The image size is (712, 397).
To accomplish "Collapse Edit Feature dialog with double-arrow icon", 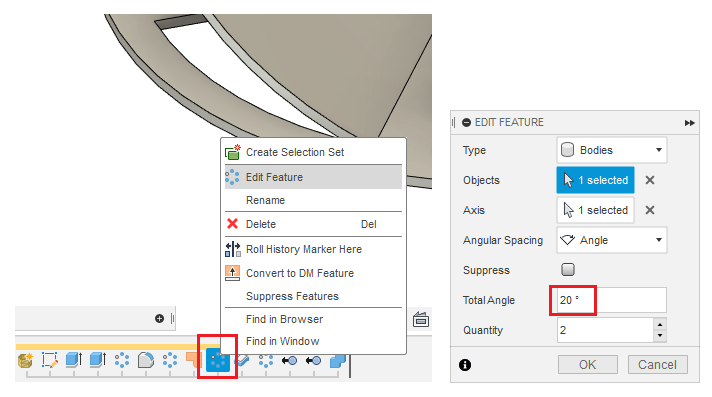I will click(x=689, y=123).
